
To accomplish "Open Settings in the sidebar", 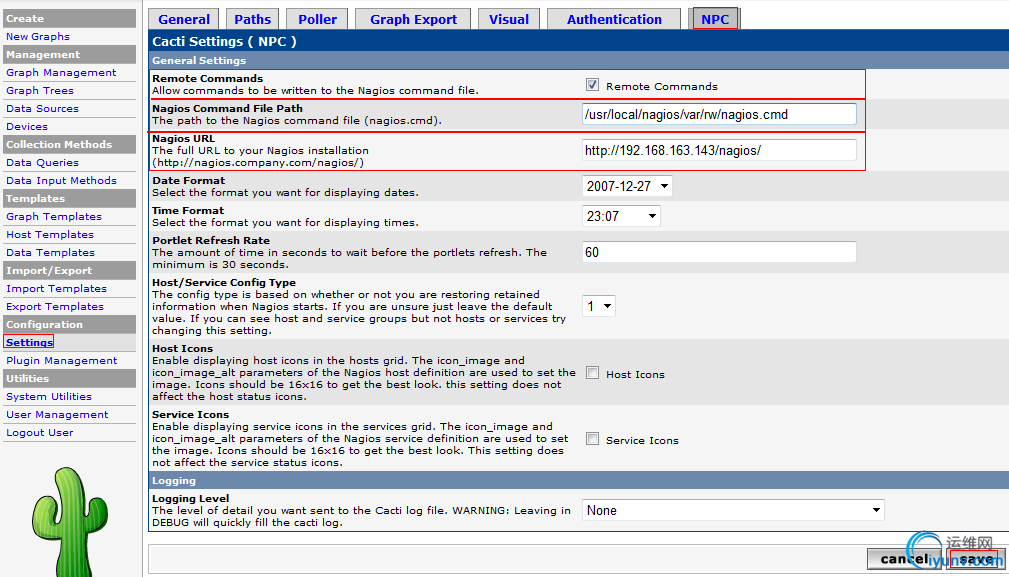I will point(29,342).
